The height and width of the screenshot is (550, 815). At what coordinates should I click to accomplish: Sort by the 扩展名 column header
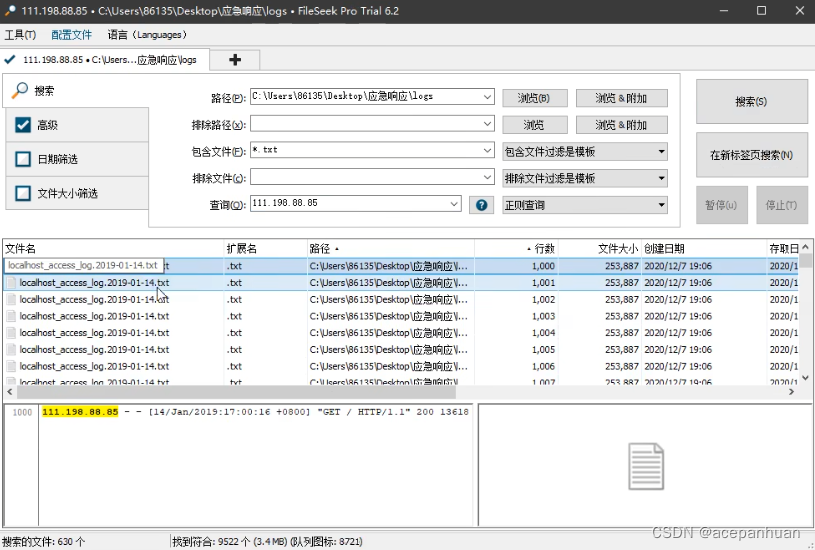pyautogui.click(x=266, y=248)
